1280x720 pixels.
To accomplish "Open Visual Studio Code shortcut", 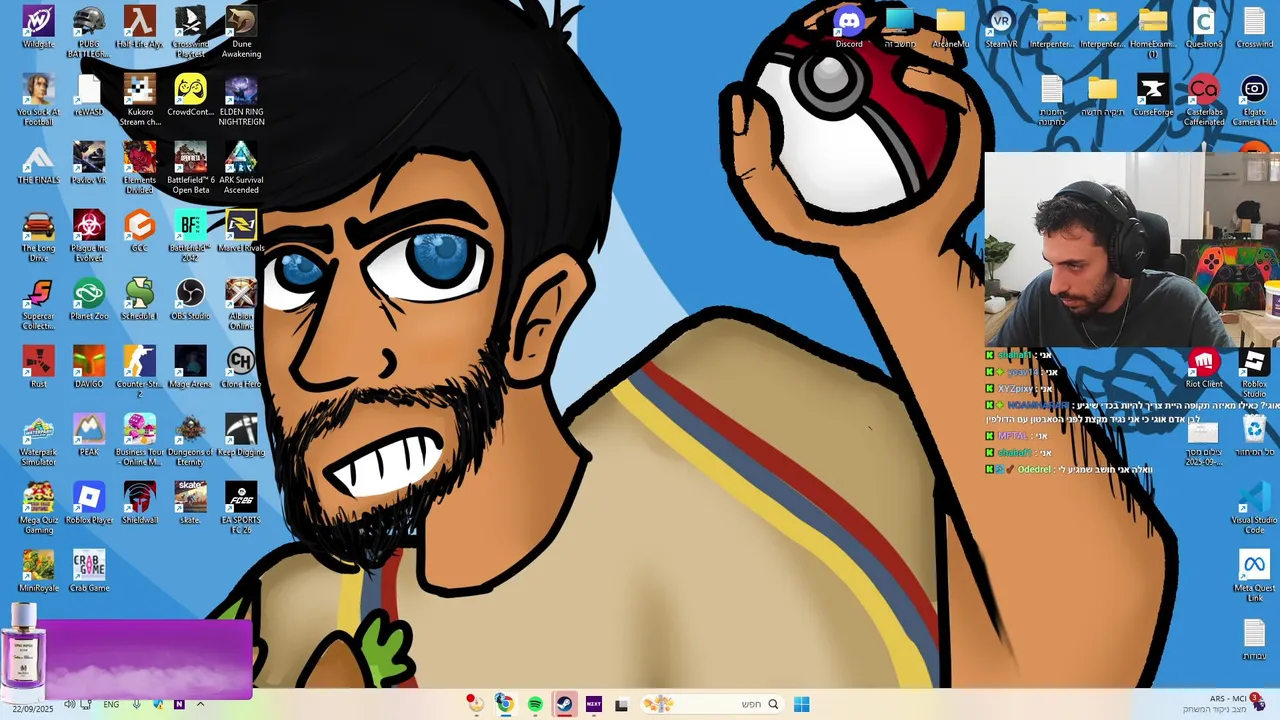I will (1254, 507).
